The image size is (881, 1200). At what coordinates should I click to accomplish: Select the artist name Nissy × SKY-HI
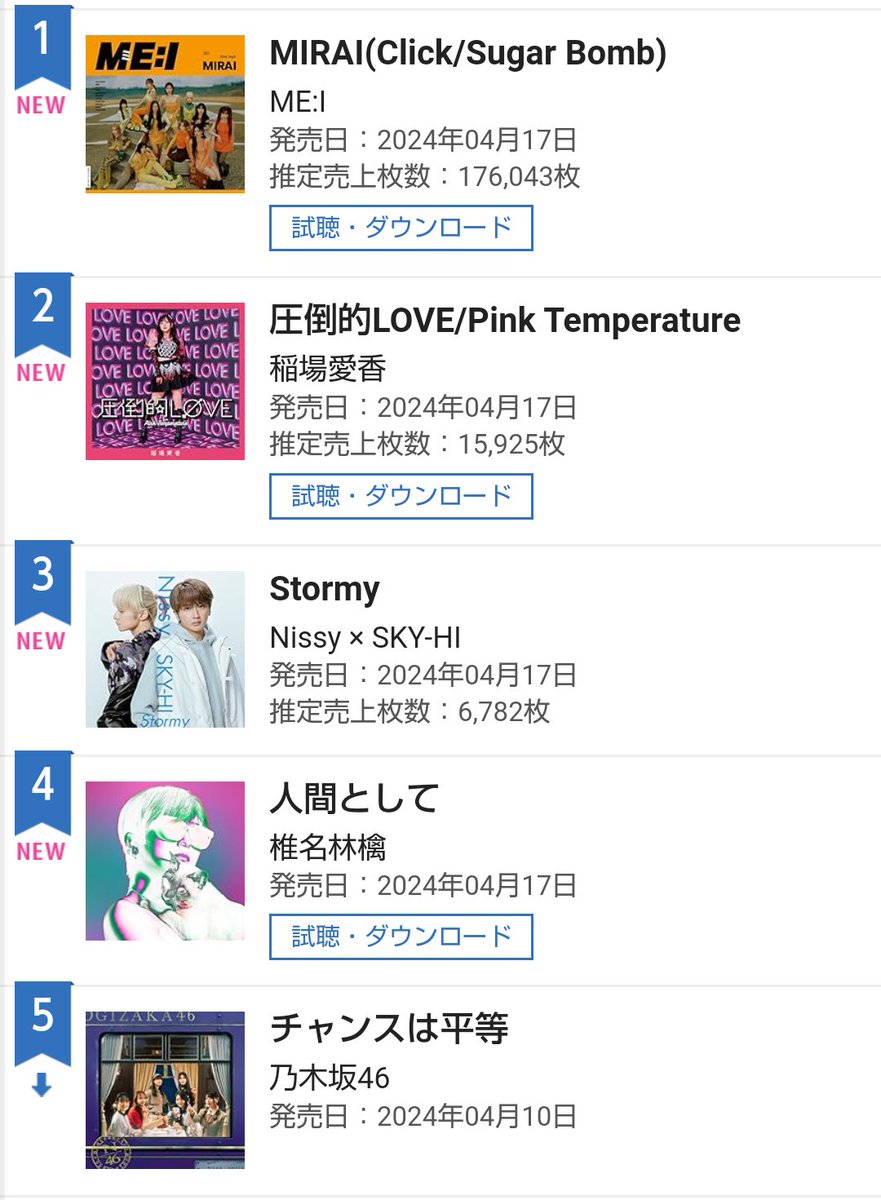click(365, 637)
